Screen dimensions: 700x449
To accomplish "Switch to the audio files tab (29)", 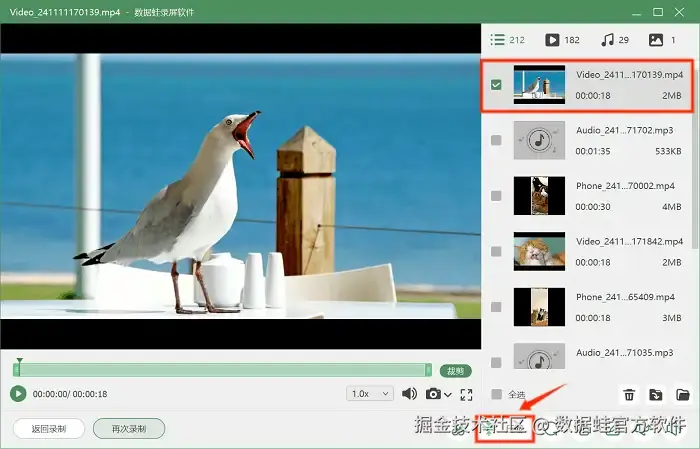I will [615, 40].
